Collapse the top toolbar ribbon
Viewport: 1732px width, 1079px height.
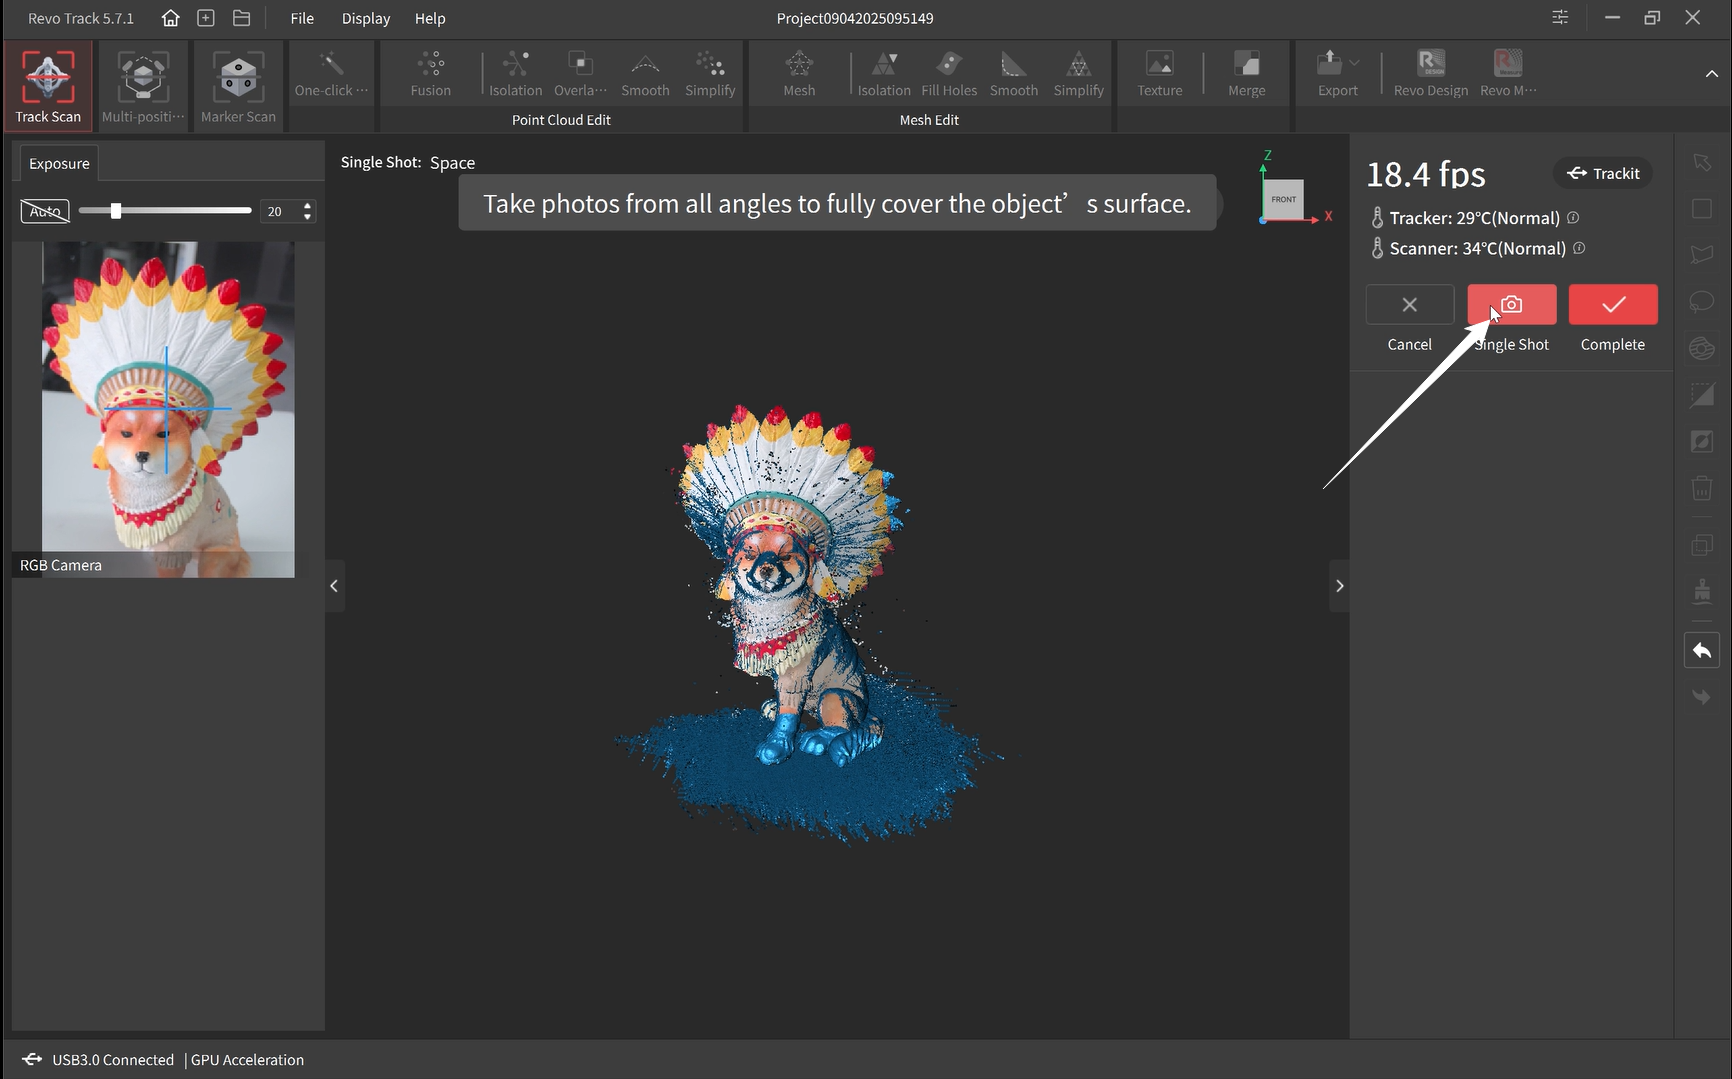[1711, 74]
